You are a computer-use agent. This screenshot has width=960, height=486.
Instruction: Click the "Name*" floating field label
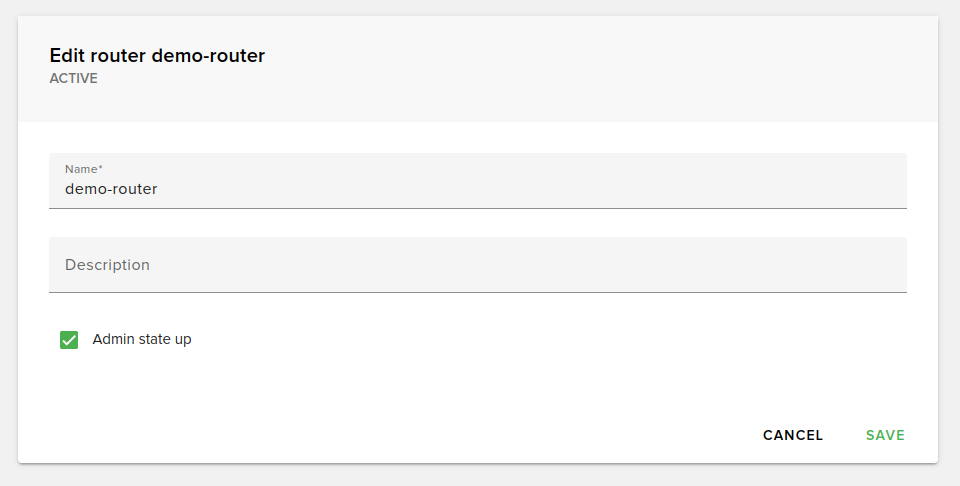[84, 169]
